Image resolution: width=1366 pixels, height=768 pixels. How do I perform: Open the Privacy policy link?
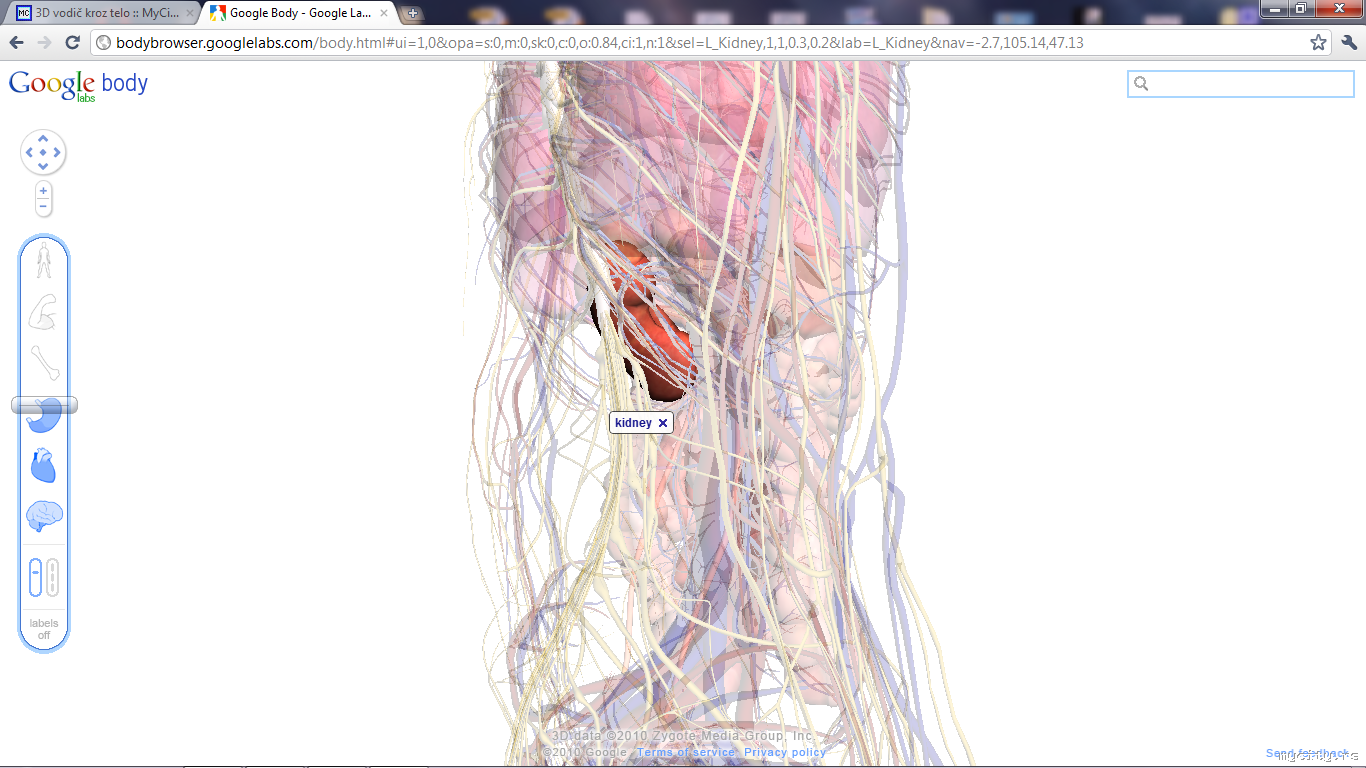click(x=785, y=752)
